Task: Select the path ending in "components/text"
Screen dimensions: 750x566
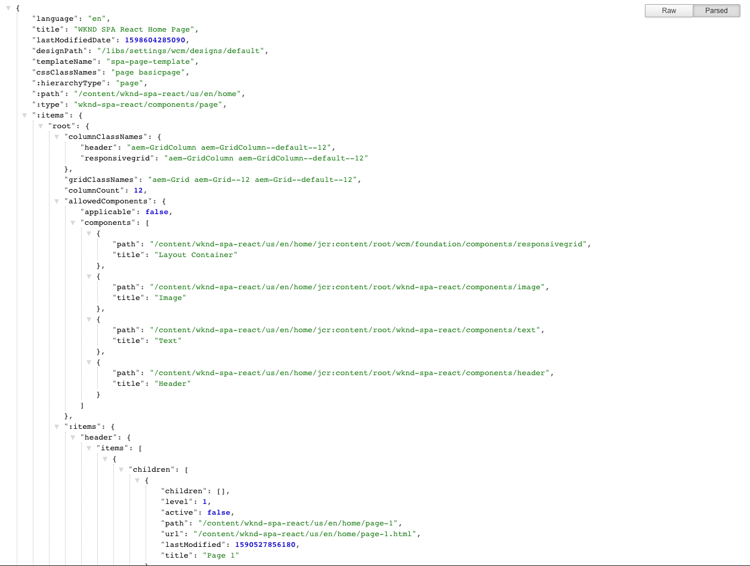Action: (x=345, y=330)
